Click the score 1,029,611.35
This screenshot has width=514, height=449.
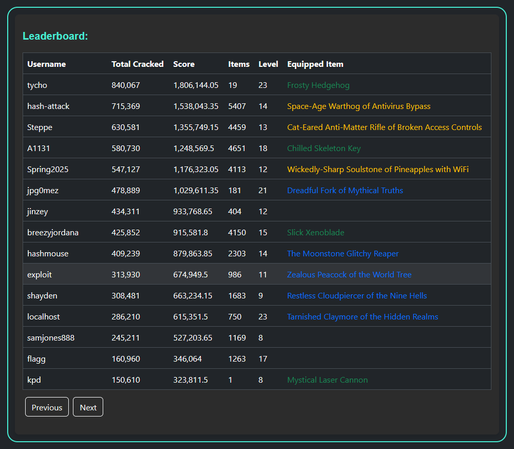tap(196, 190)
